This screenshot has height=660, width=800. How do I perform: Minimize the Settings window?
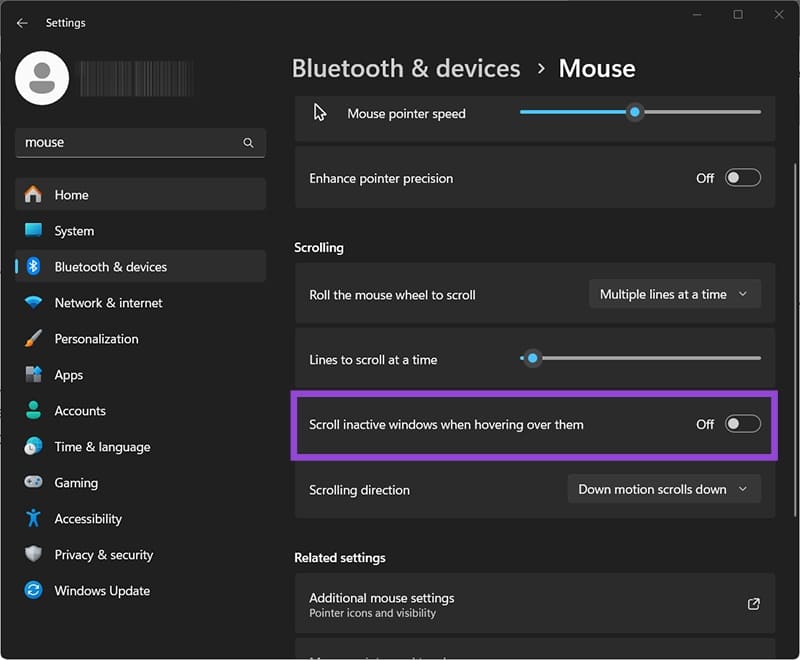tap(697, 15)
